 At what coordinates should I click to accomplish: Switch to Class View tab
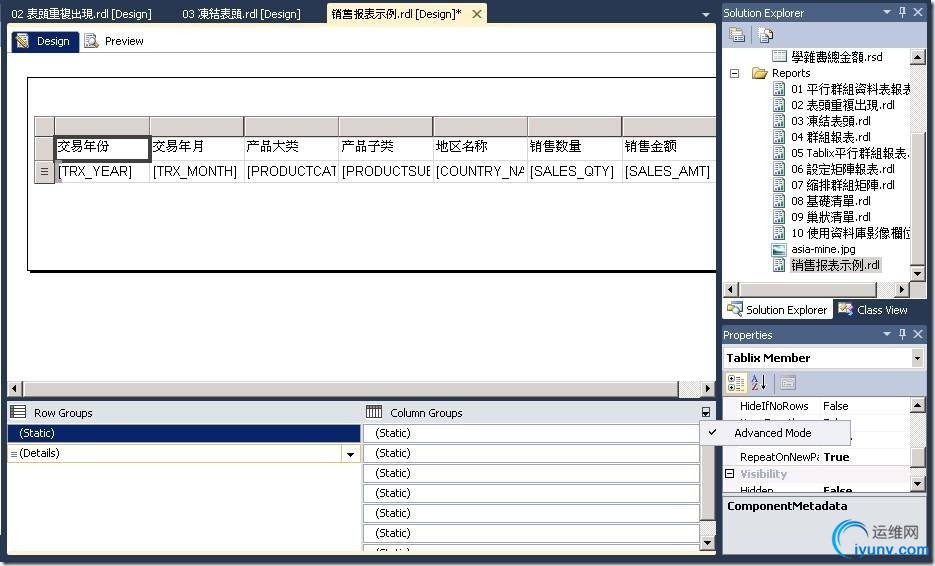point(873,310)
